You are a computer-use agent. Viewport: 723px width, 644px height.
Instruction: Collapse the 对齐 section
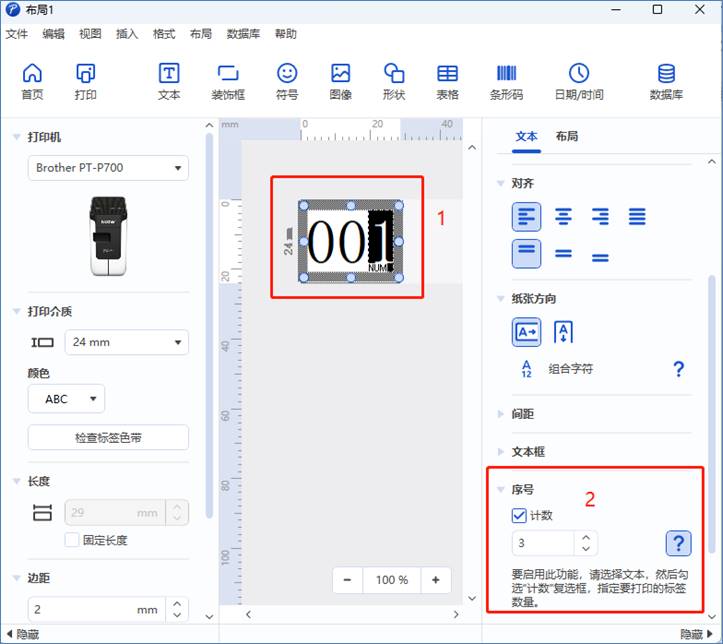(x=500, y=183)
